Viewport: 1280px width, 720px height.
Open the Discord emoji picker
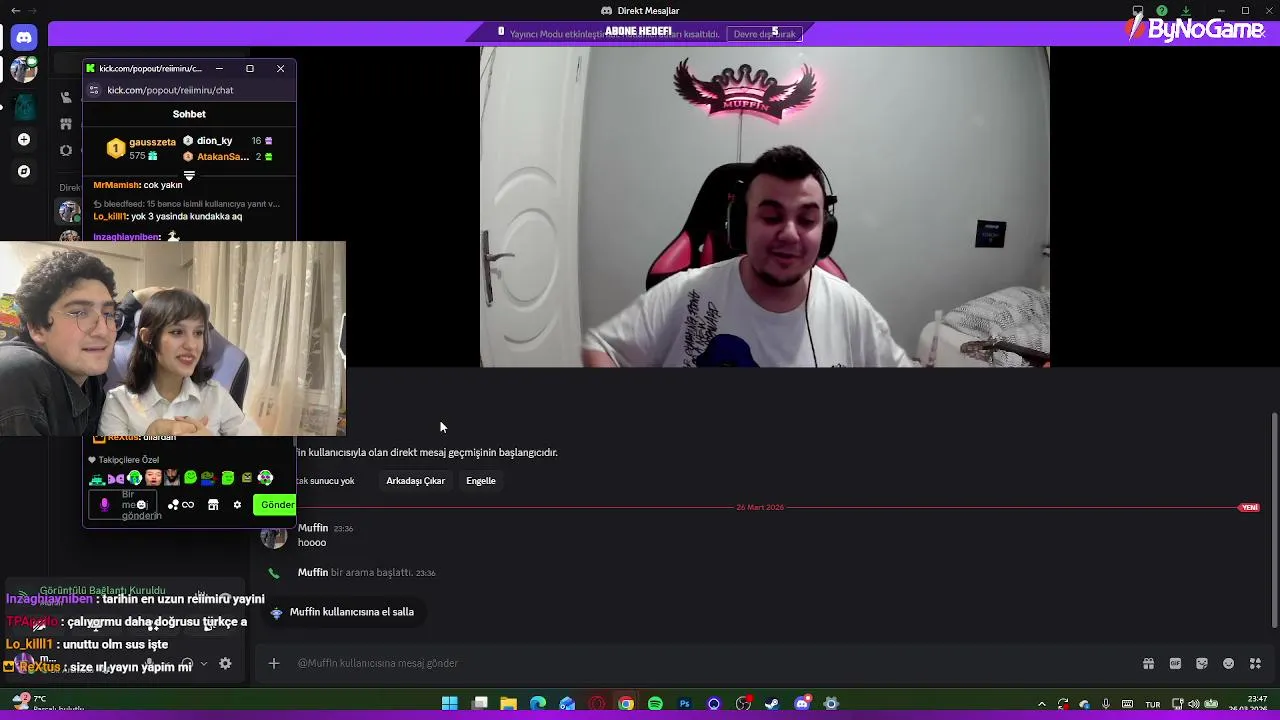click(x=1229, y=663)
